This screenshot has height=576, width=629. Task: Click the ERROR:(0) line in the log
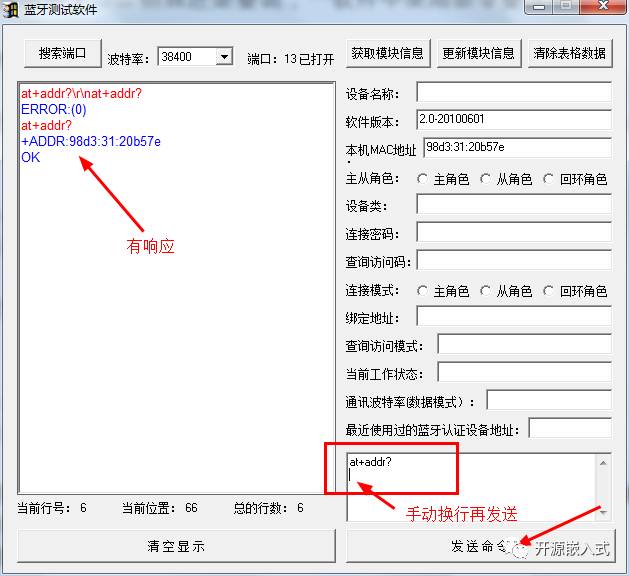click(54, 110)
